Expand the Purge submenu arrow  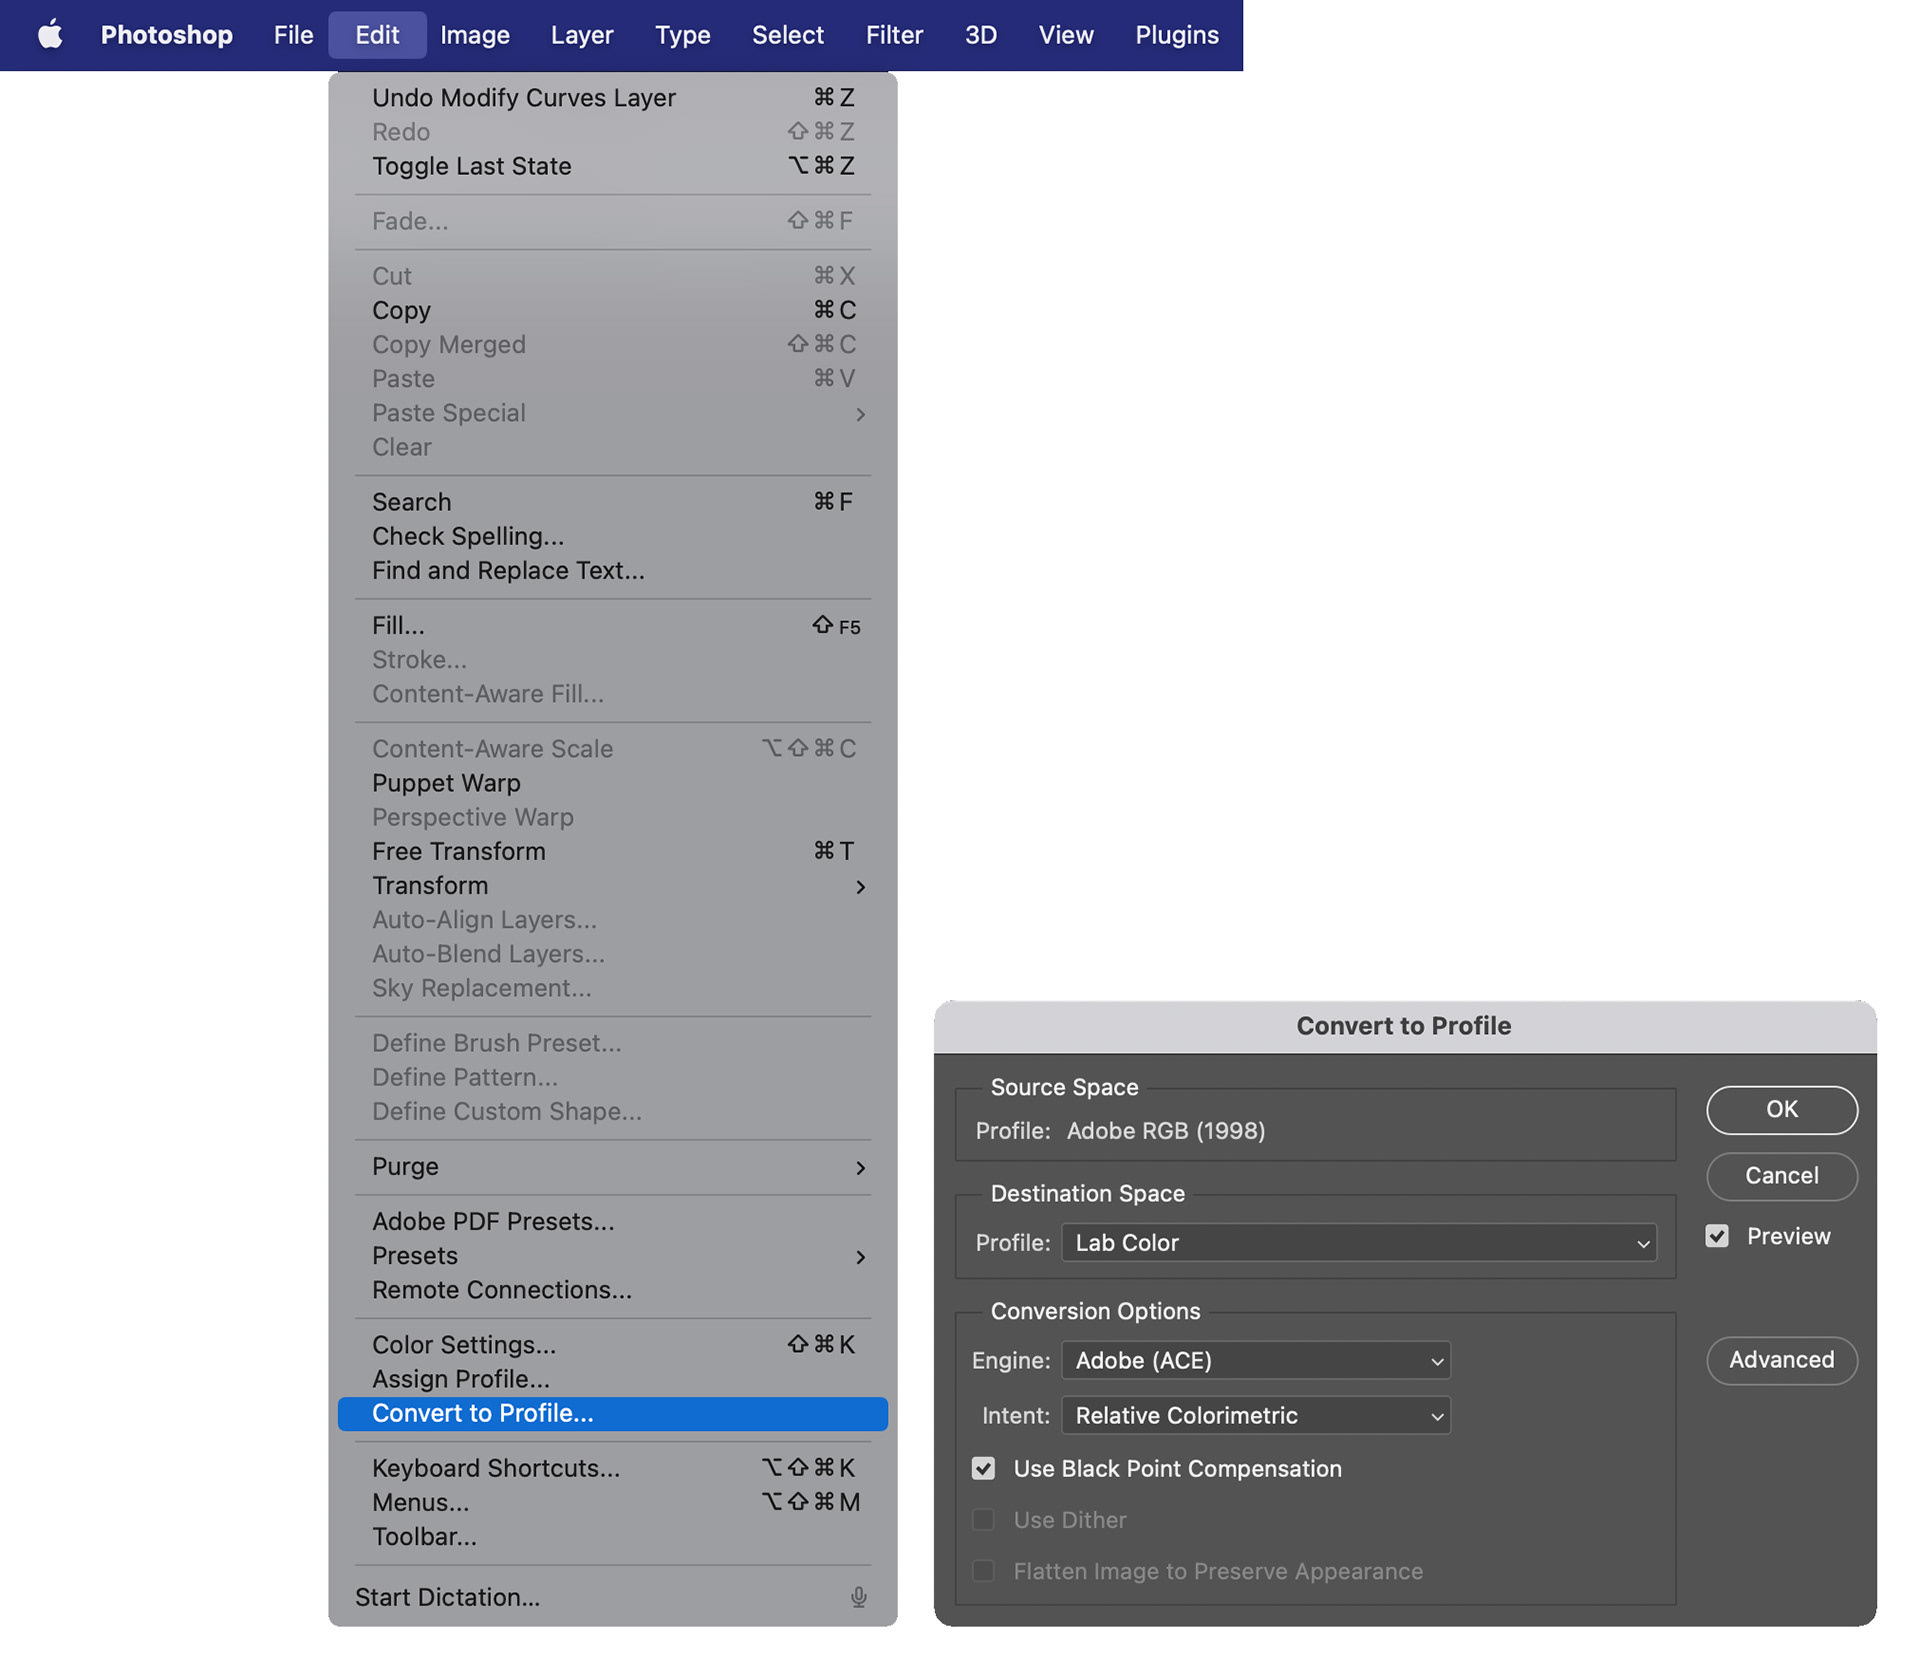[860, 1167]
